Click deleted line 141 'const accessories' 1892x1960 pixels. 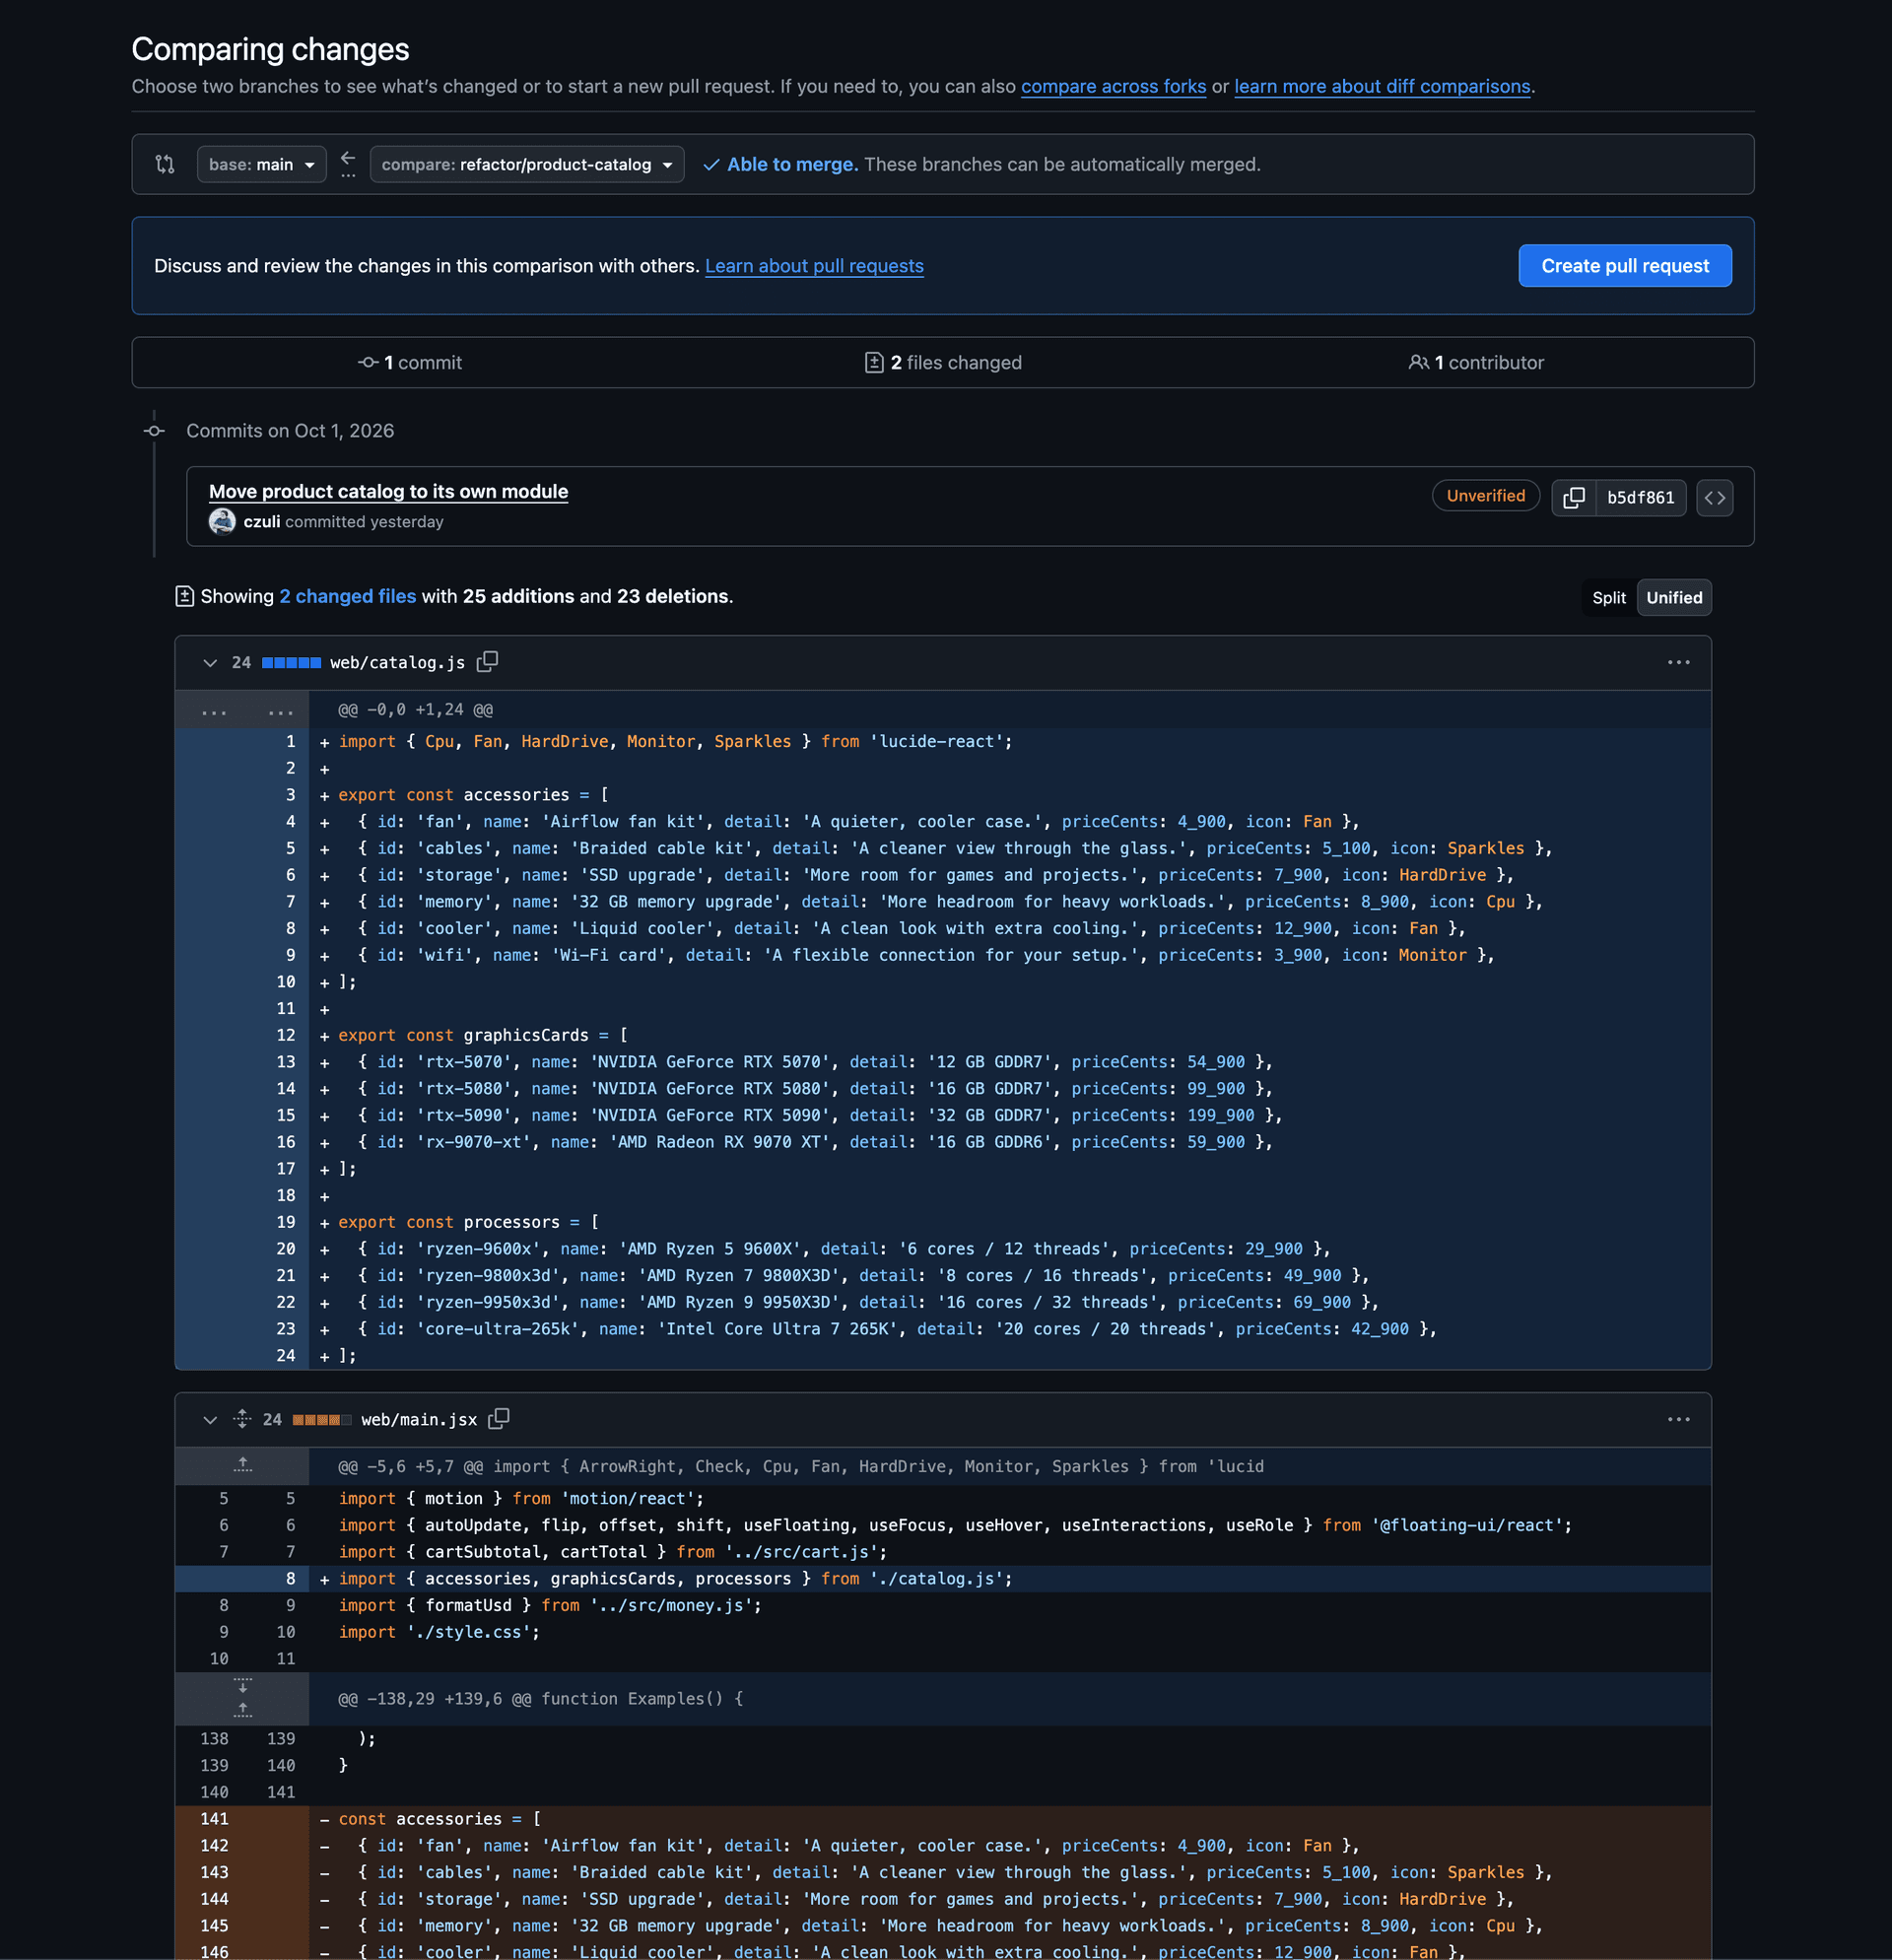[1009, 1820]
